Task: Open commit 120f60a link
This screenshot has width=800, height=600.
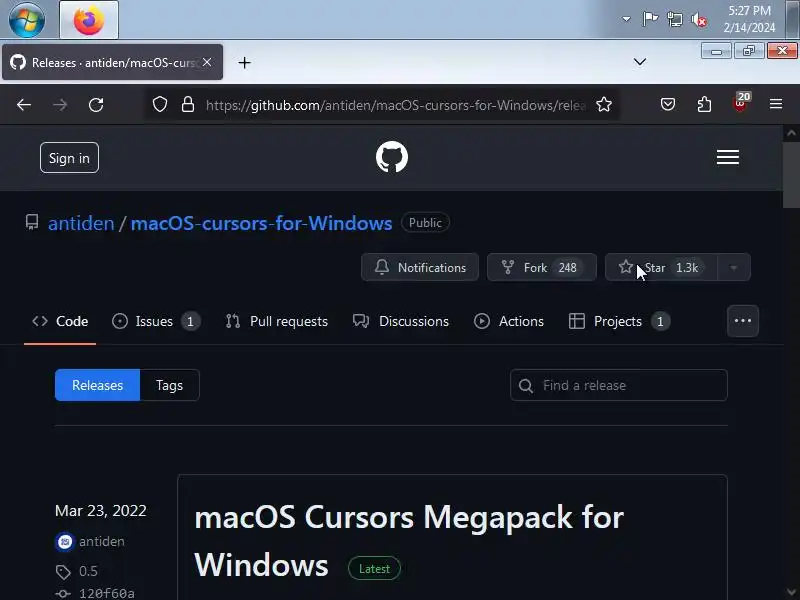Action: tap(107, 593)
